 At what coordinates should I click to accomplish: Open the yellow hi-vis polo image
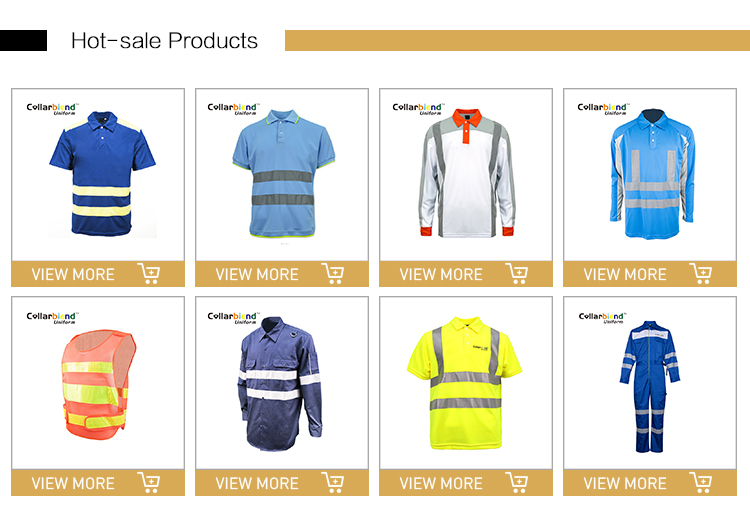[x=464, y=383]
